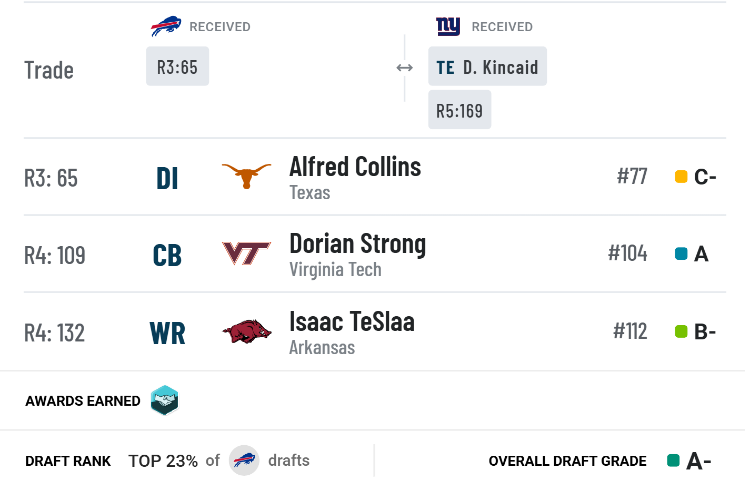Image resolution: width=745 pixels, height=490 pixels.
Task: Open Alfred Collins player profile
Action: (355, 166)
